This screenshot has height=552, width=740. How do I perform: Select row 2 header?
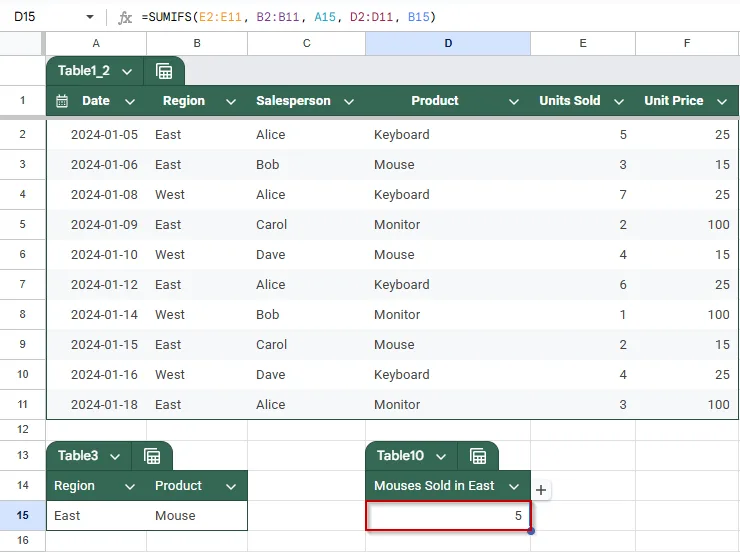pyautogui.click(x=23, y=134)
